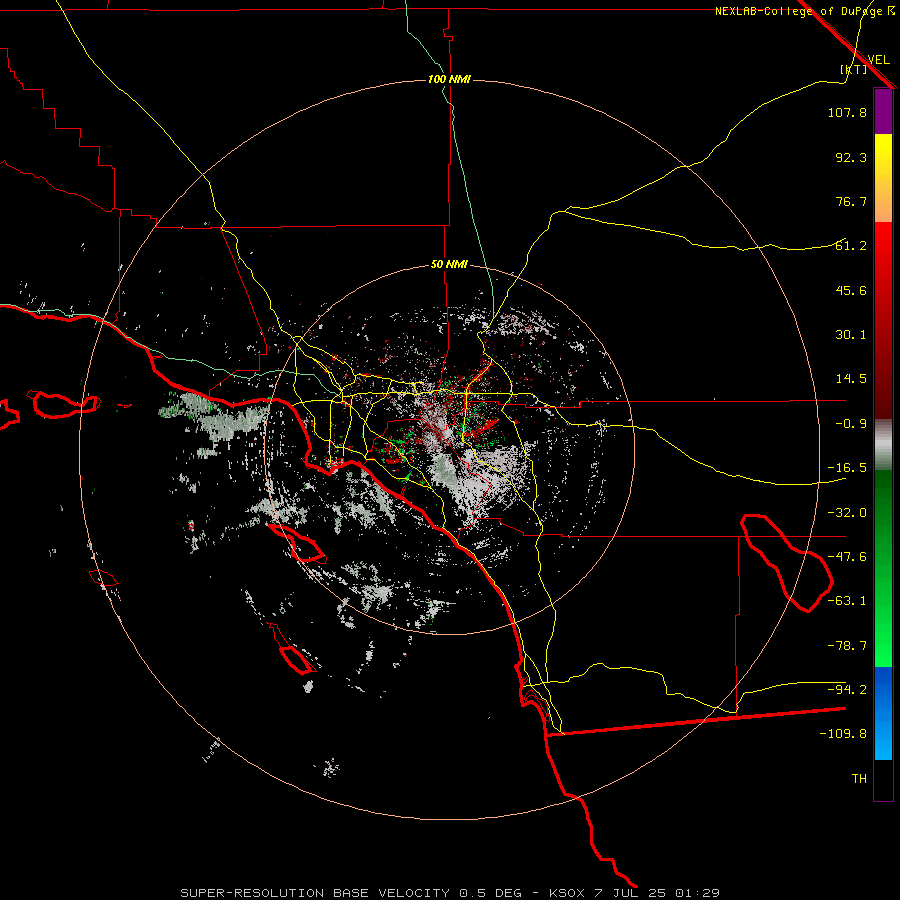Click the -0.9 velocity scale value

(x=851, y=424)
